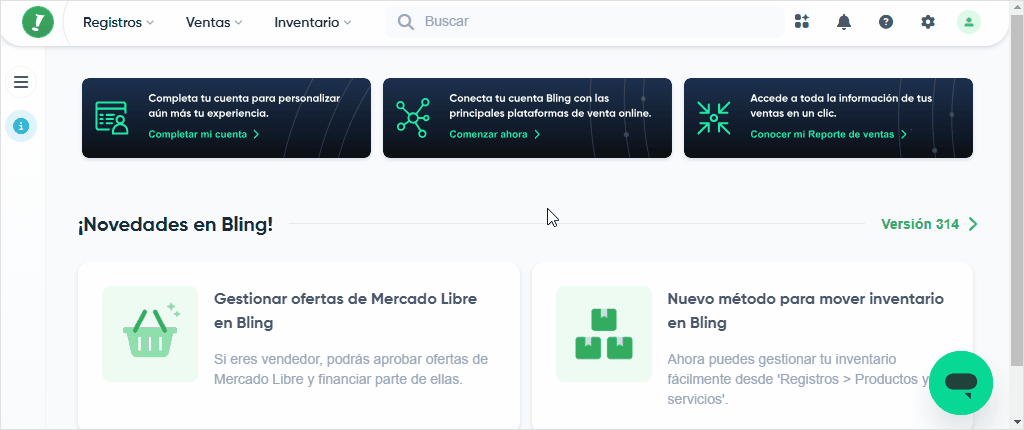Expand the Registros menu
The width and height of the screenshot is (1024, 430).
coord(118,22)
